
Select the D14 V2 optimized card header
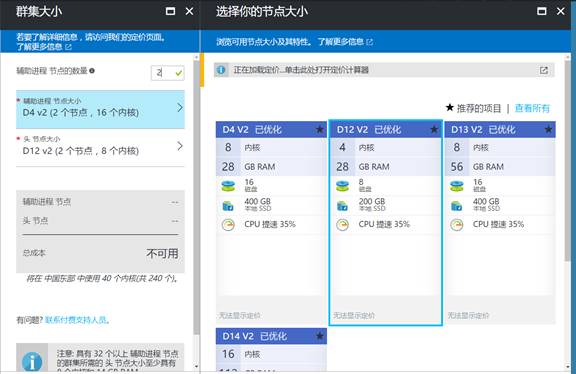271,336
